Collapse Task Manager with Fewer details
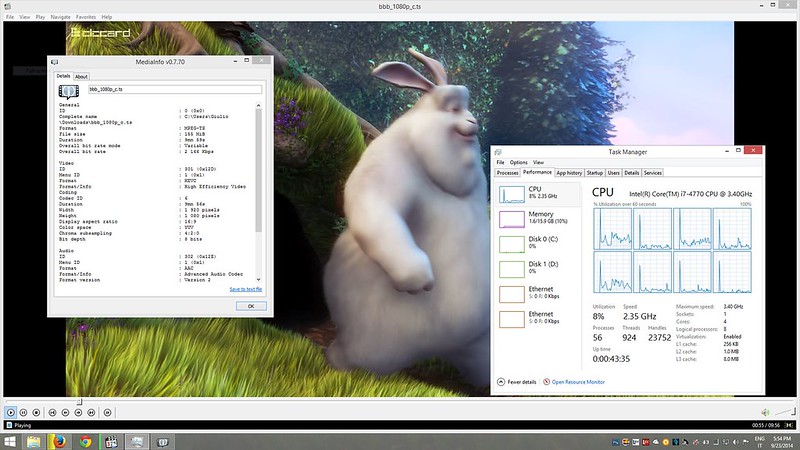The width and height of the screenshot is (800, 450). point(517,382)
